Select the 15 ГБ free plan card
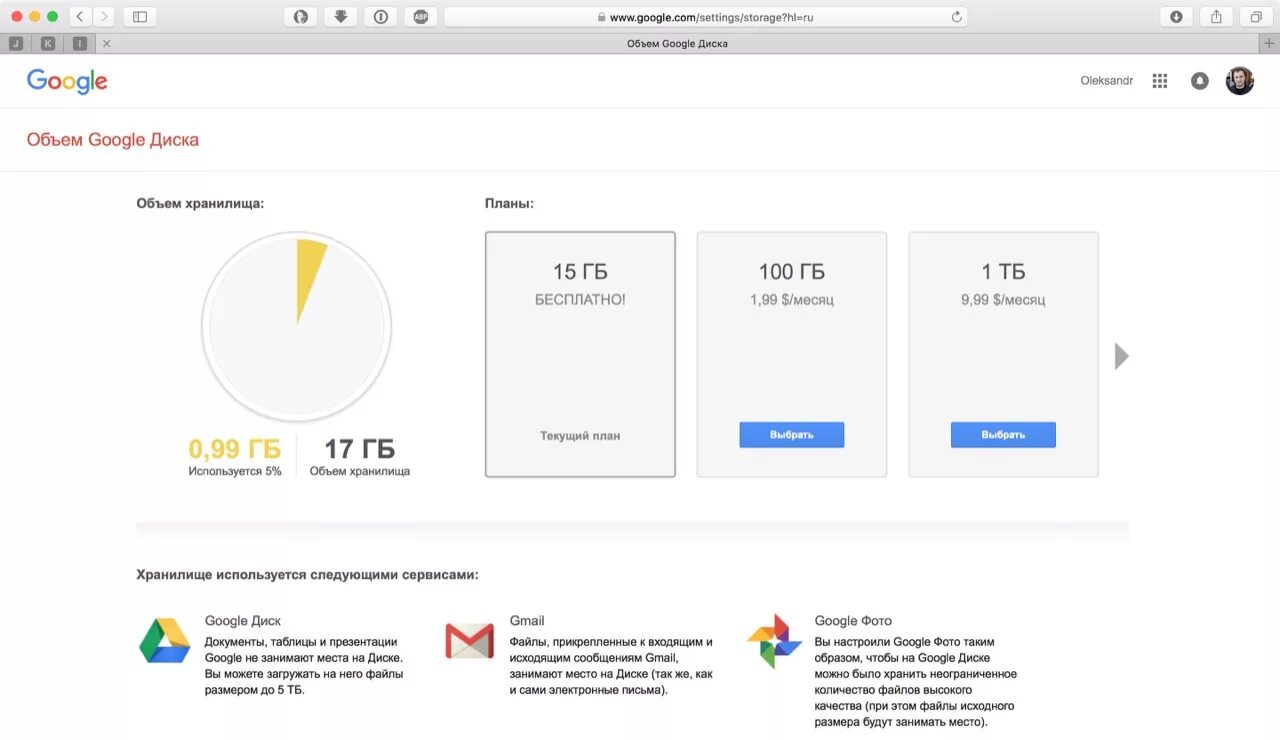This screenshot has height=740, width=1280. 580,354
